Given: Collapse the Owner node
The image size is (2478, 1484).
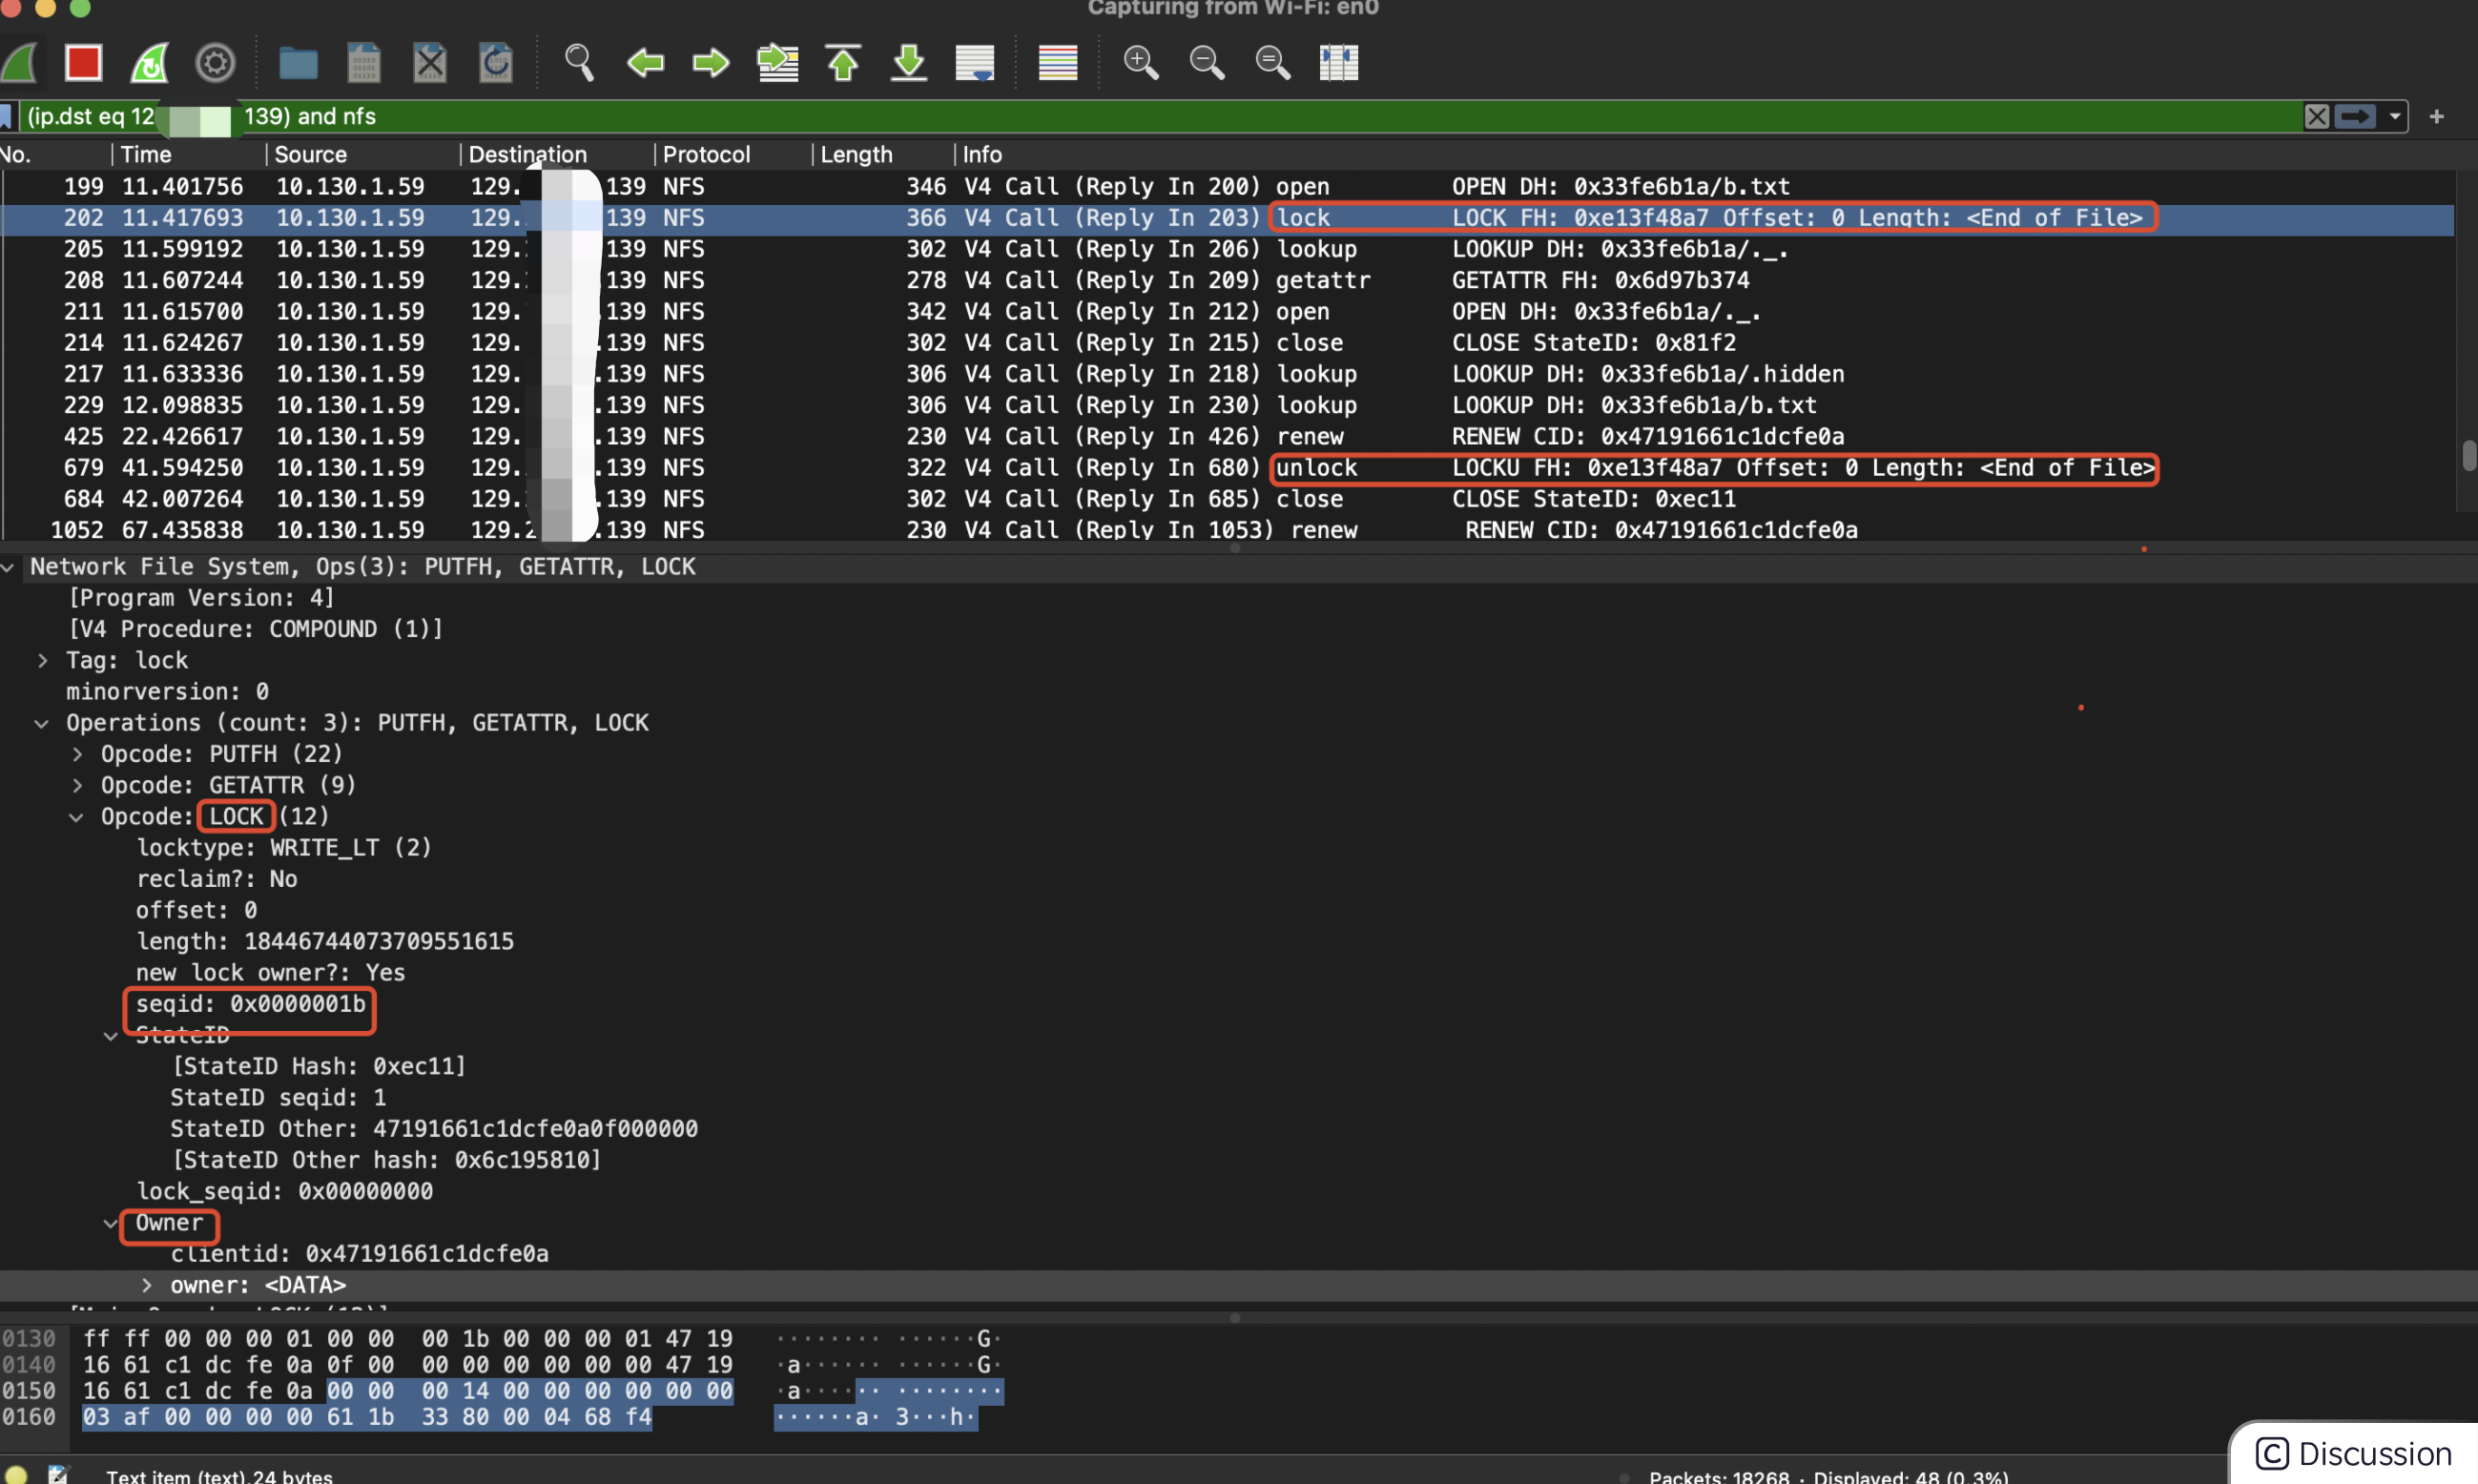Looking at the screenshot, I should coord(111,1223).
